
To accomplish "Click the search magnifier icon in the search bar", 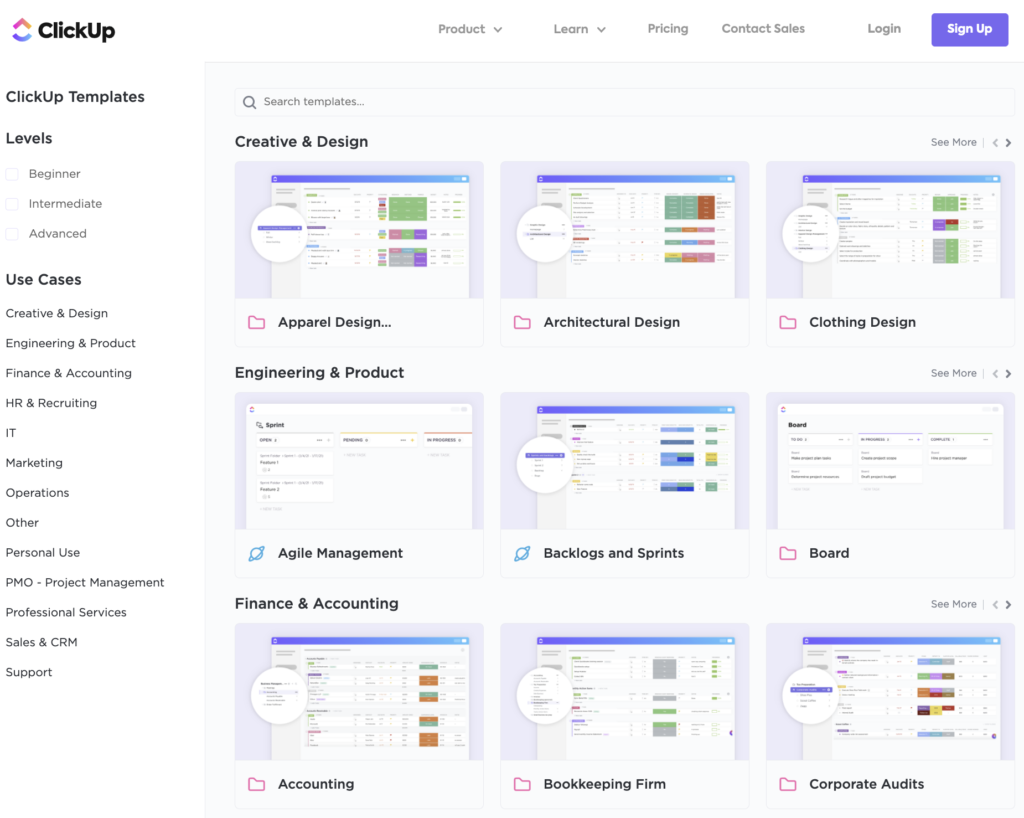I will point(249,102).
